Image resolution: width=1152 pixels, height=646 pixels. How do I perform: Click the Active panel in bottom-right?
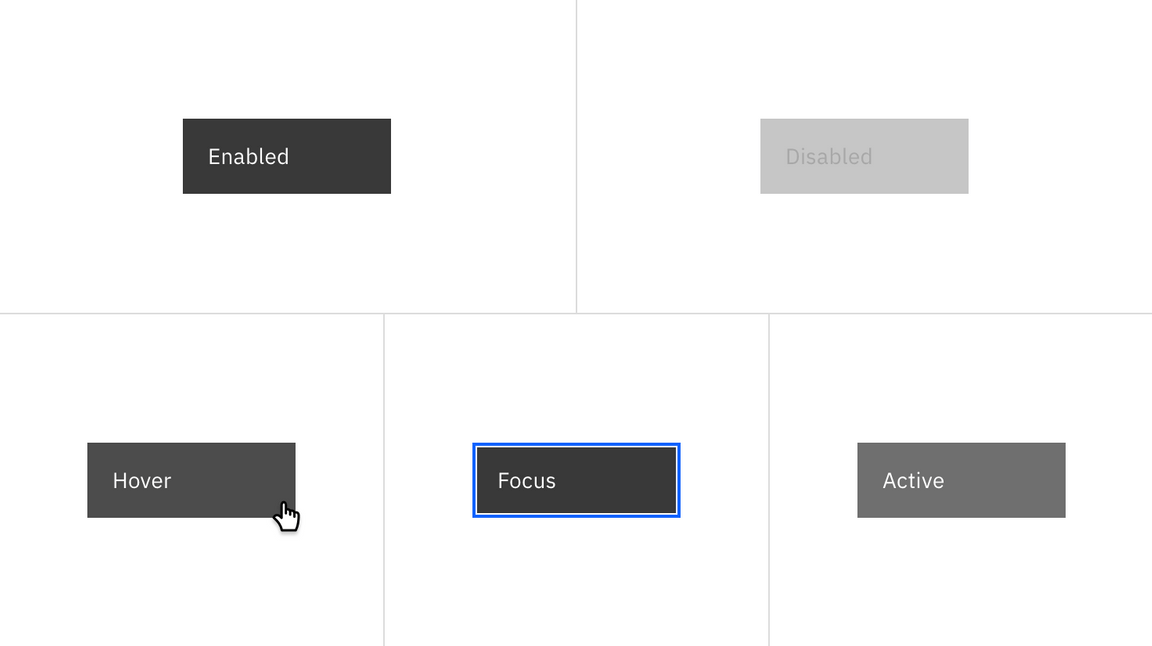click(x=960, y=480)
